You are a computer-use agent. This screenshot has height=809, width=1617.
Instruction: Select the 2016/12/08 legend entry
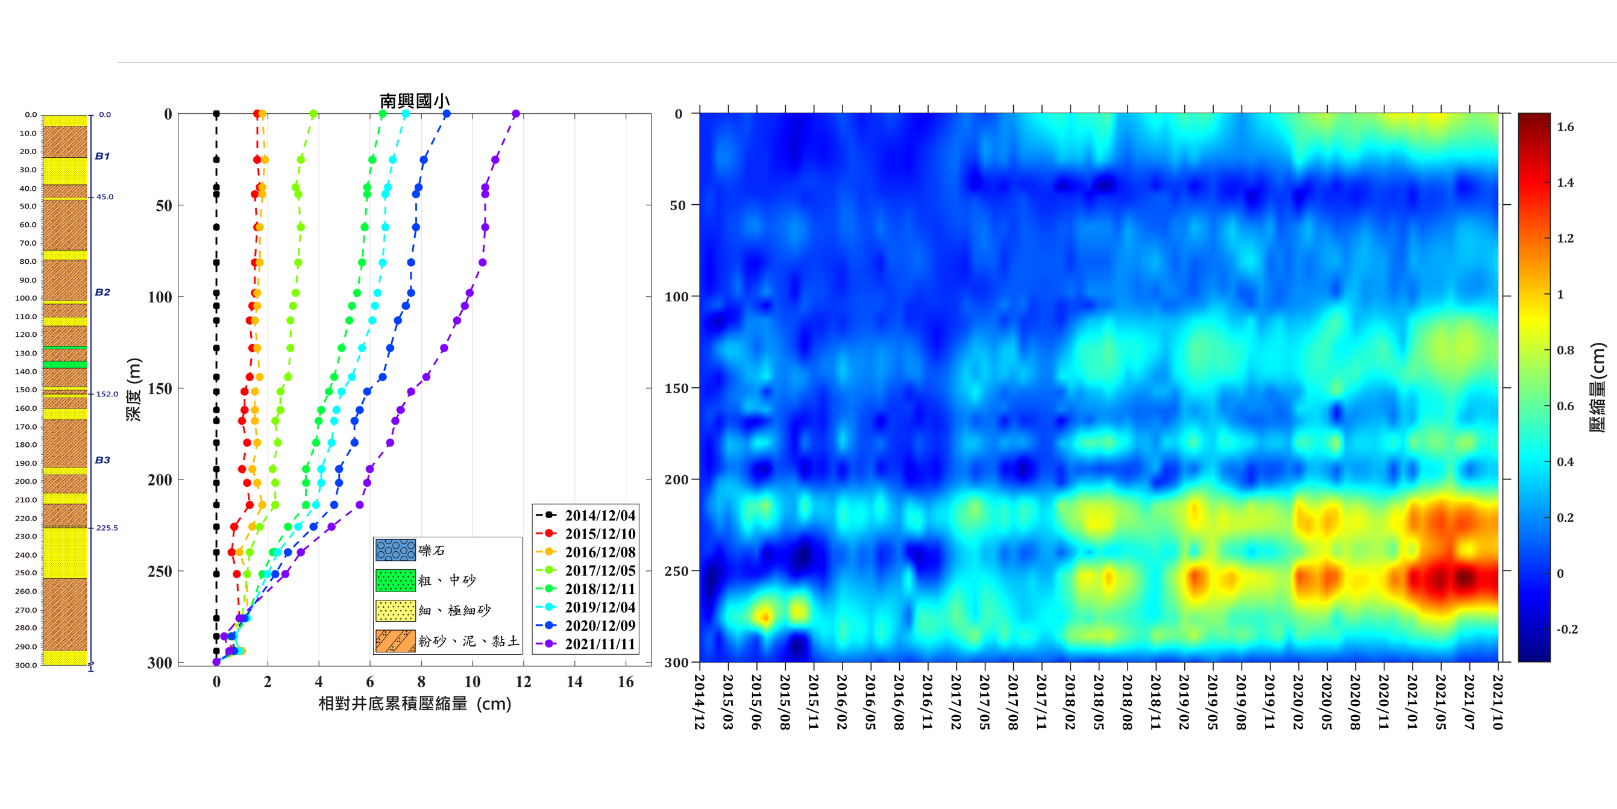(599, 552)
